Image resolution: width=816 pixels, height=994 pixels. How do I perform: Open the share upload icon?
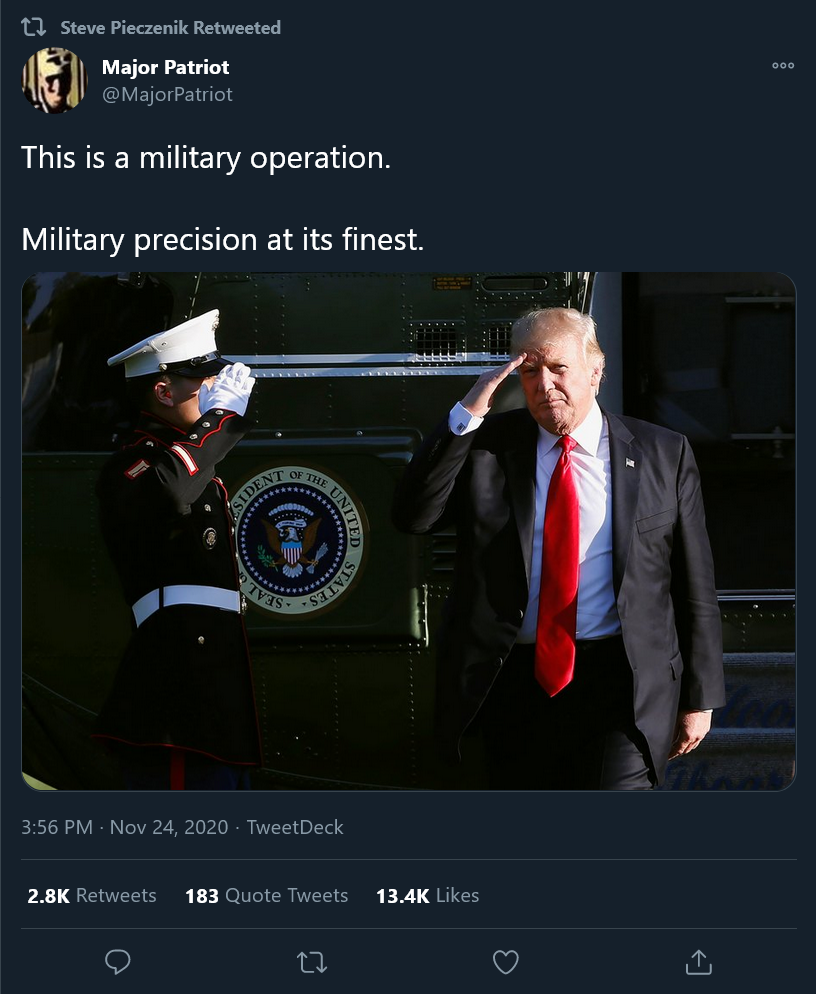point(699,962)
